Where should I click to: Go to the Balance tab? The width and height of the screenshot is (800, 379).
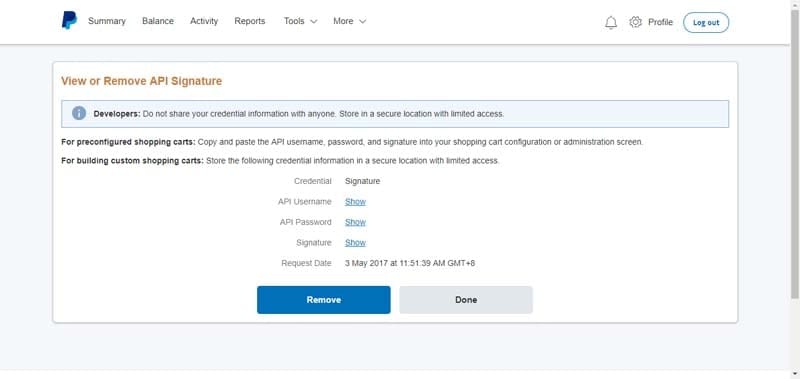[158, 21]
